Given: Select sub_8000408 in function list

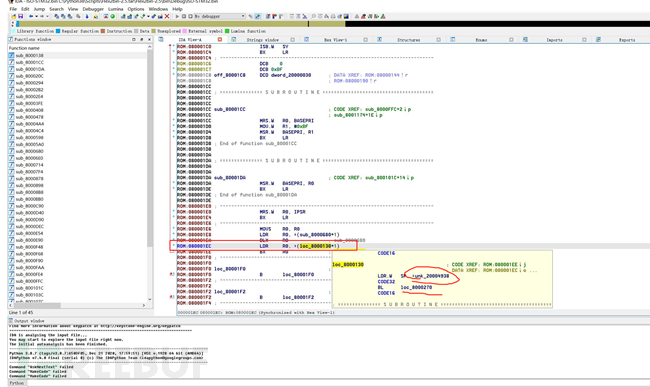Looking at the screenshot, I should [29, 110].
